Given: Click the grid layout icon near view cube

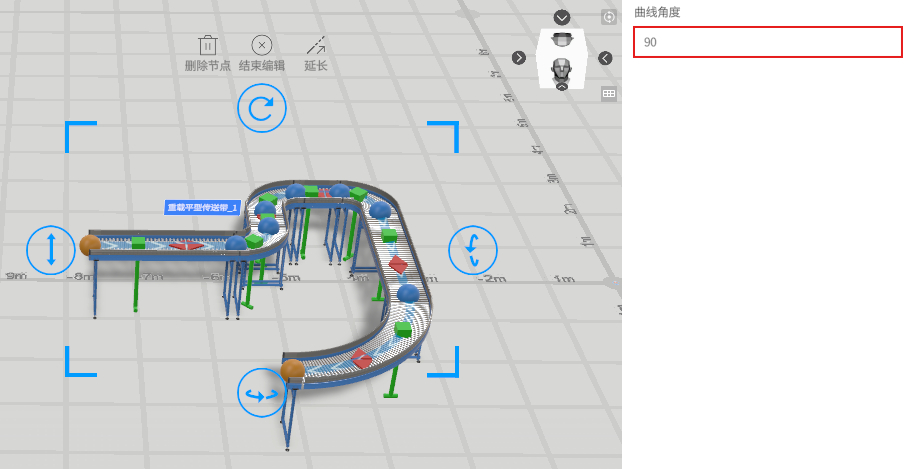Looking at the screenshot, I should click(609, 93).
